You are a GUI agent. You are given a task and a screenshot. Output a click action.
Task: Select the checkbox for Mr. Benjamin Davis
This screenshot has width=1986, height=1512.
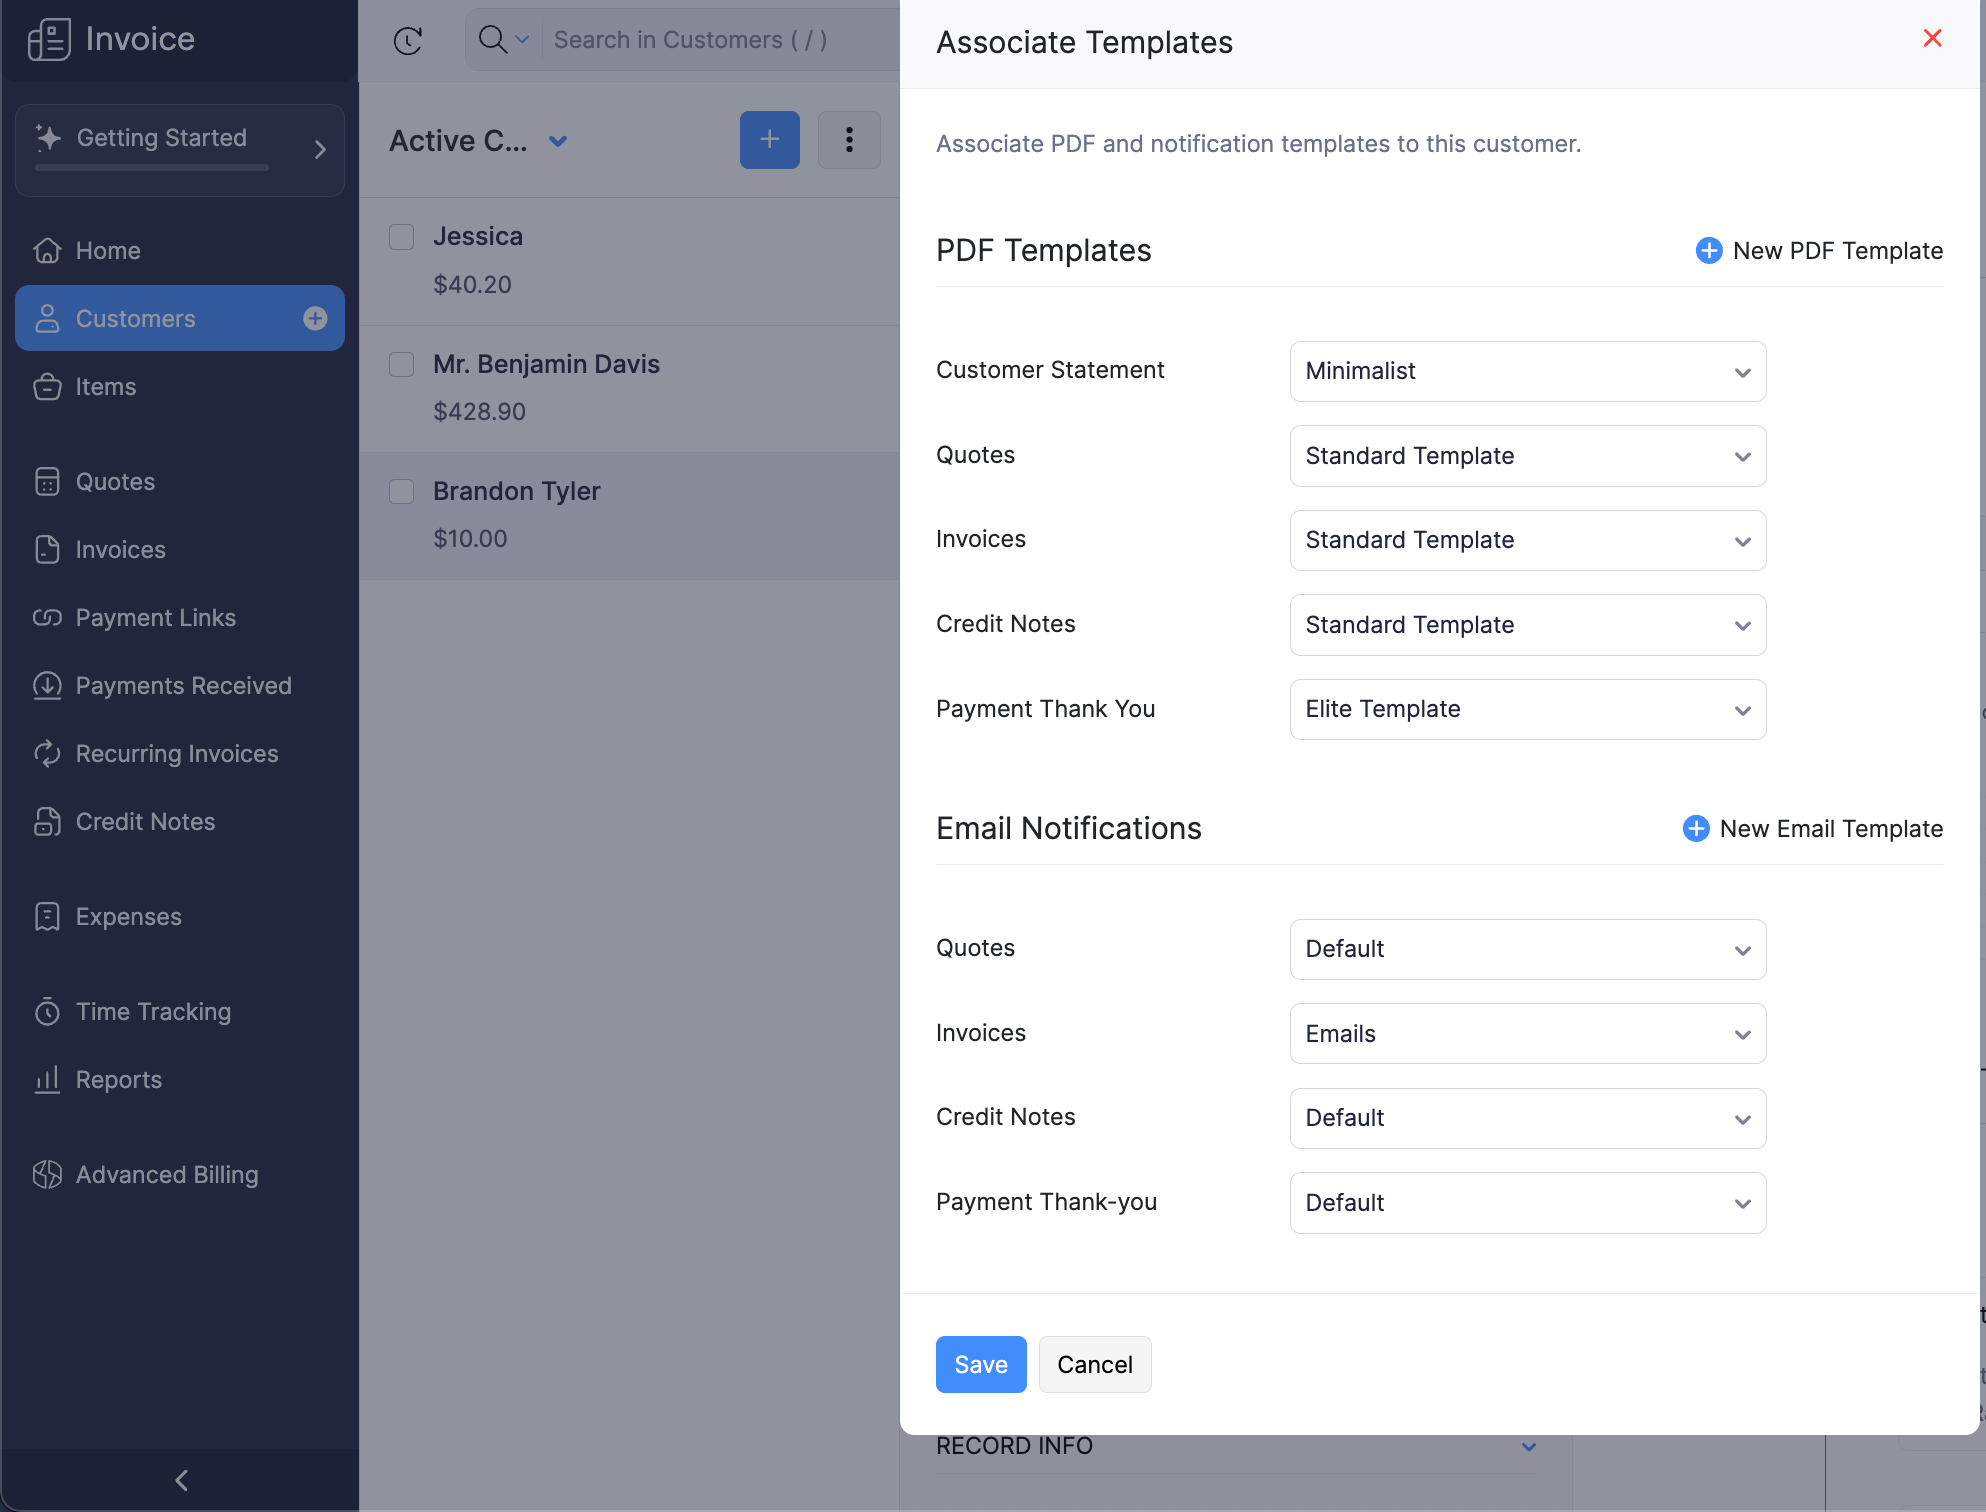tap(401, 364)
